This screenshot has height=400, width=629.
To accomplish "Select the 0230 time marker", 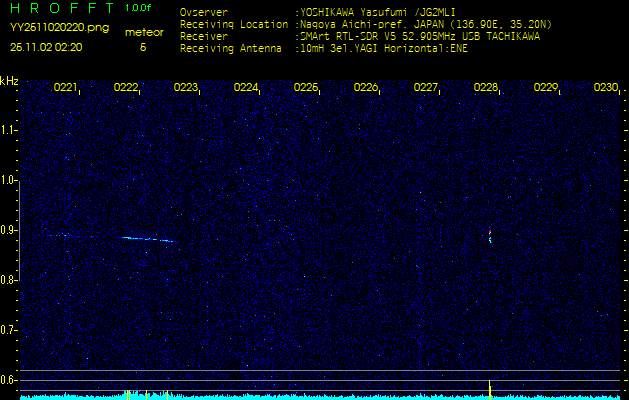I will [x=606, y=87].
